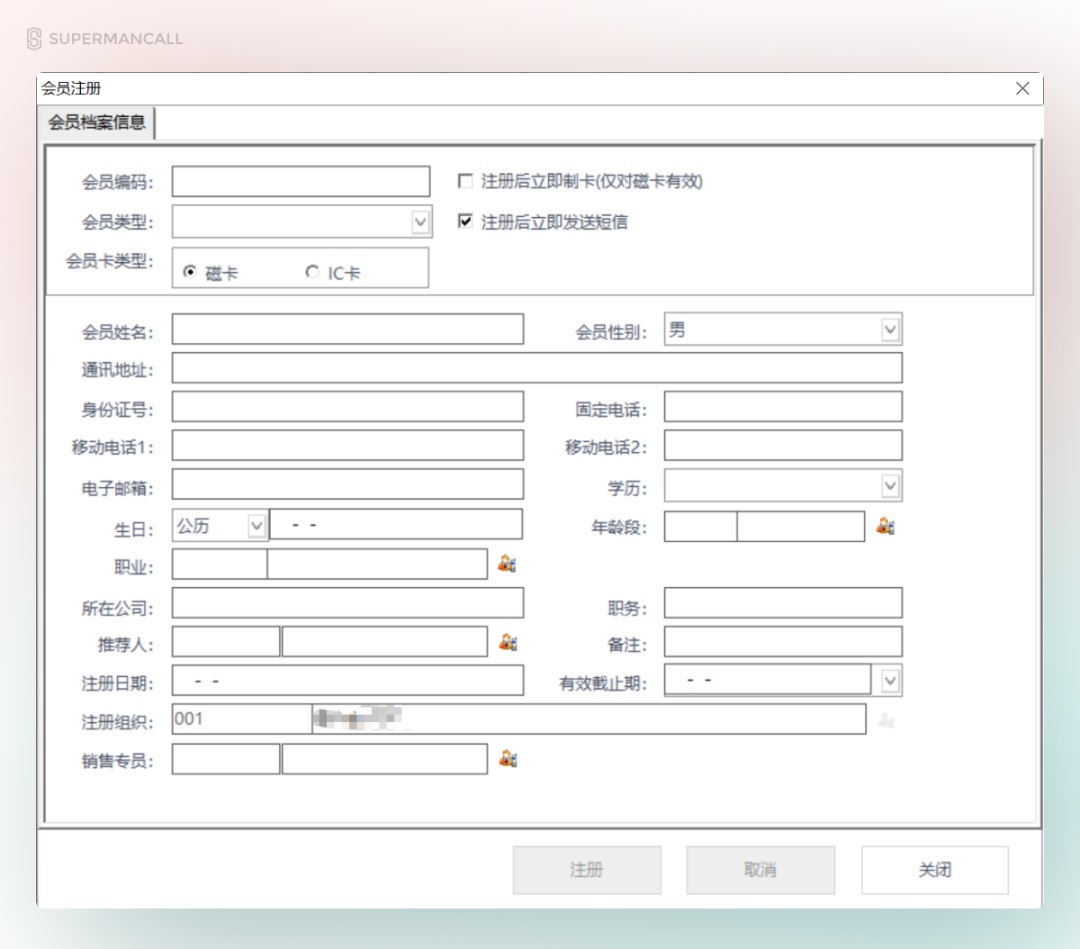Click lookup icon beside 职业 field

tap(507, 564)
